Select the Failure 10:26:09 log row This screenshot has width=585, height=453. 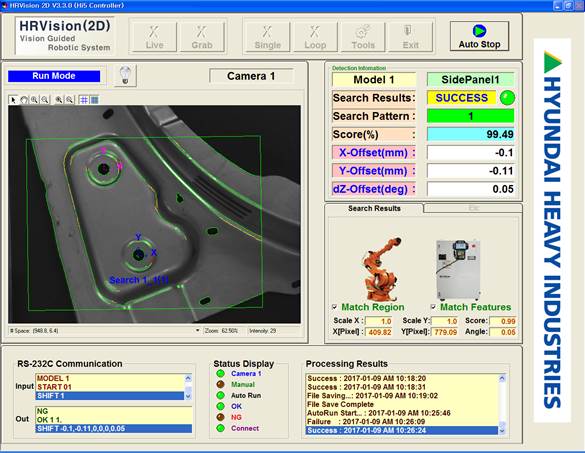402,422
